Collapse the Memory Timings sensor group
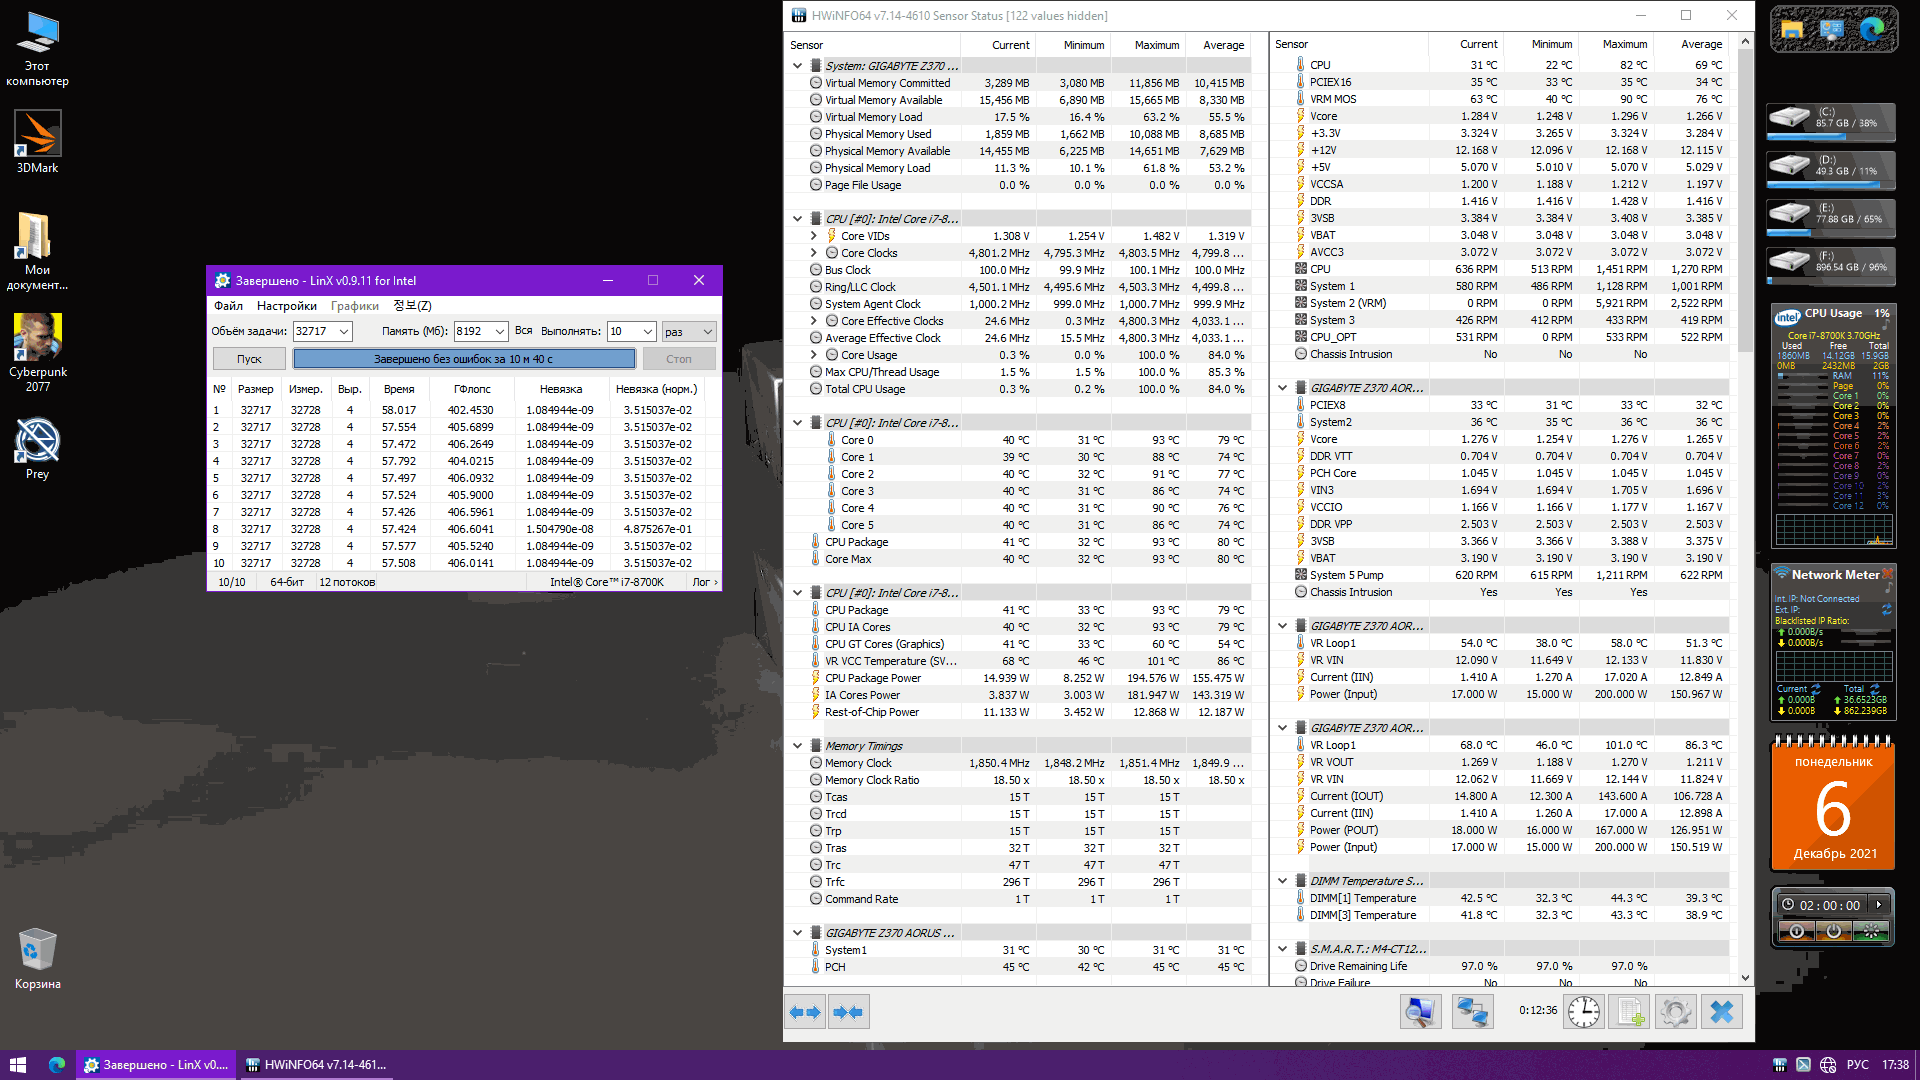1920x1080 pixels. 797,746
